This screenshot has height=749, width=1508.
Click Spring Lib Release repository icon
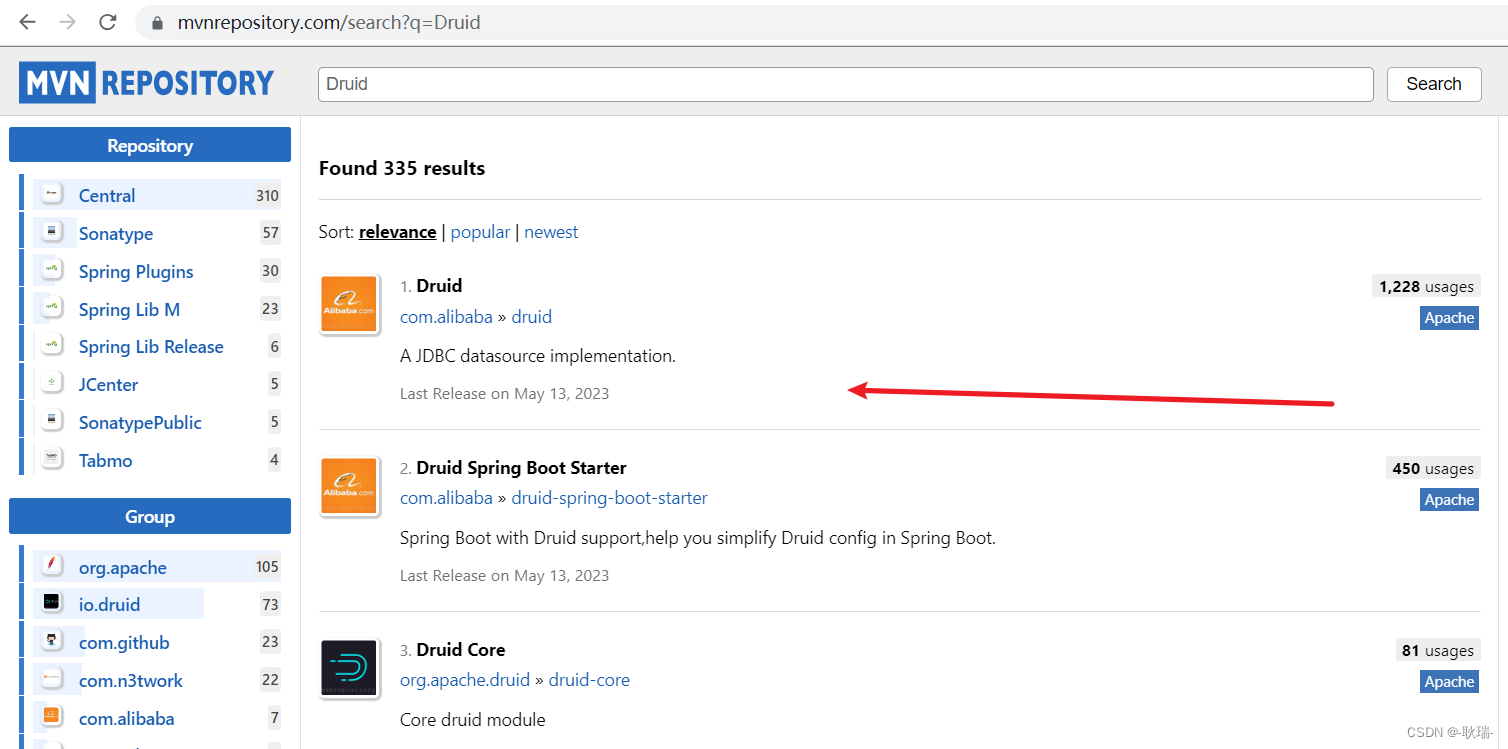[x=52, y=346]
